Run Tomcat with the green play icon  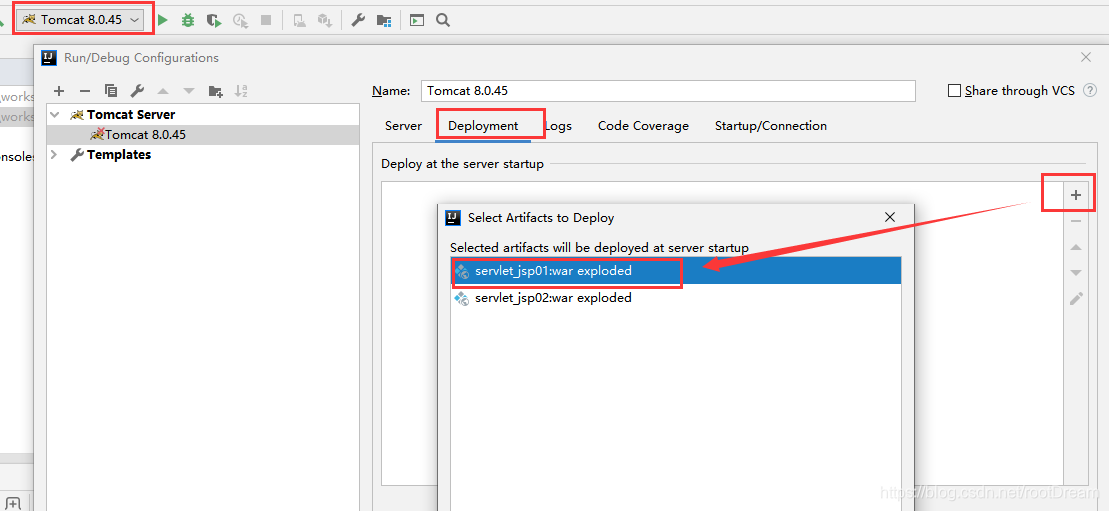click(x=163, y=21)
